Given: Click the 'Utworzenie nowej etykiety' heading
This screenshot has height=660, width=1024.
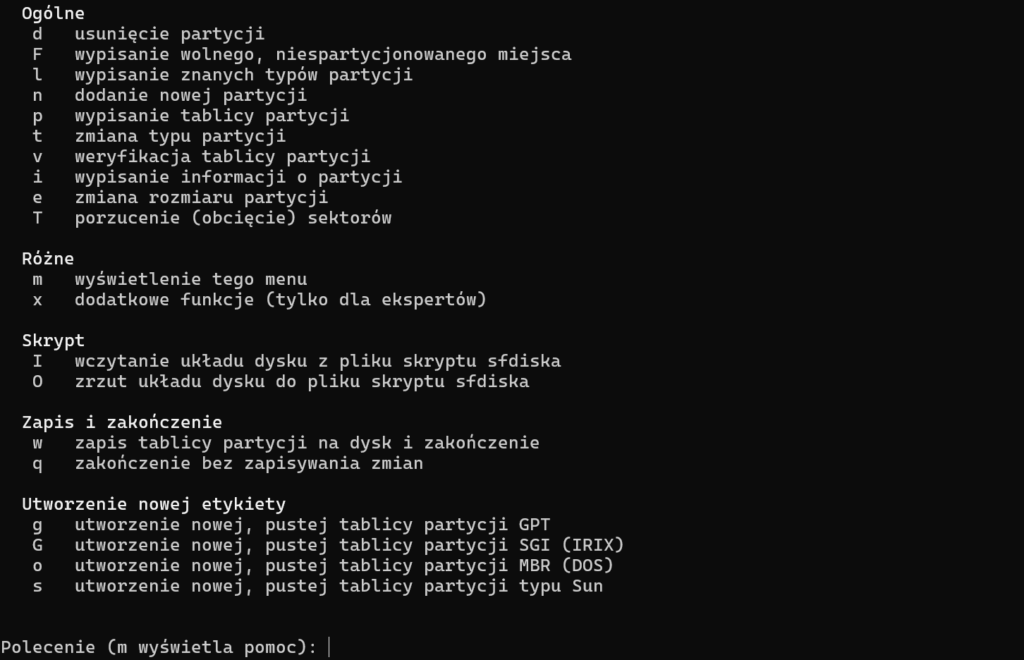Looking at the screenshot, I should pos(153,504).
